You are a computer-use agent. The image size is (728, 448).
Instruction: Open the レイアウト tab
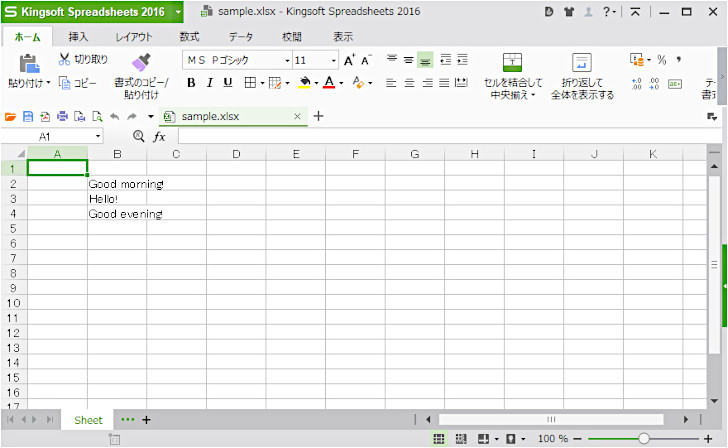tap(134, 37)
